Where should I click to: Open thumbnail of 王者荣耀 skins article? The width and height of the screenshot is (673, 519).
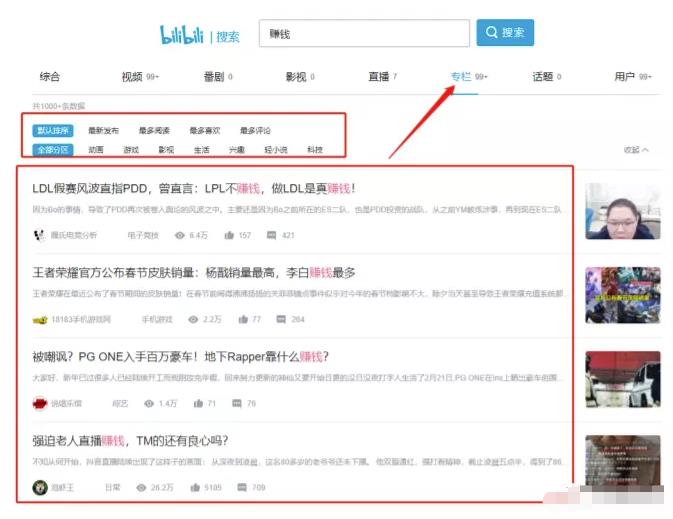[623, 295]
